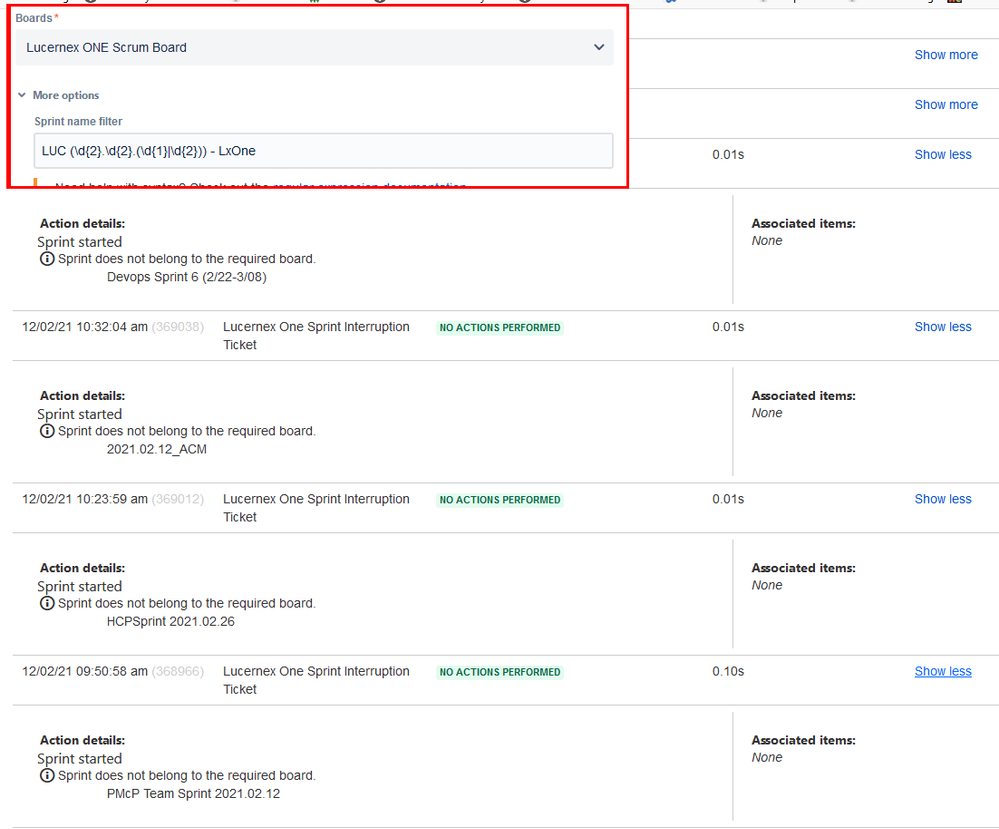Click the NO ACTIONS PERFORMED badge for 10:23:59 am
Image resolution: width=999 pixels, height=829 pixels.
[x=500, y=500]
